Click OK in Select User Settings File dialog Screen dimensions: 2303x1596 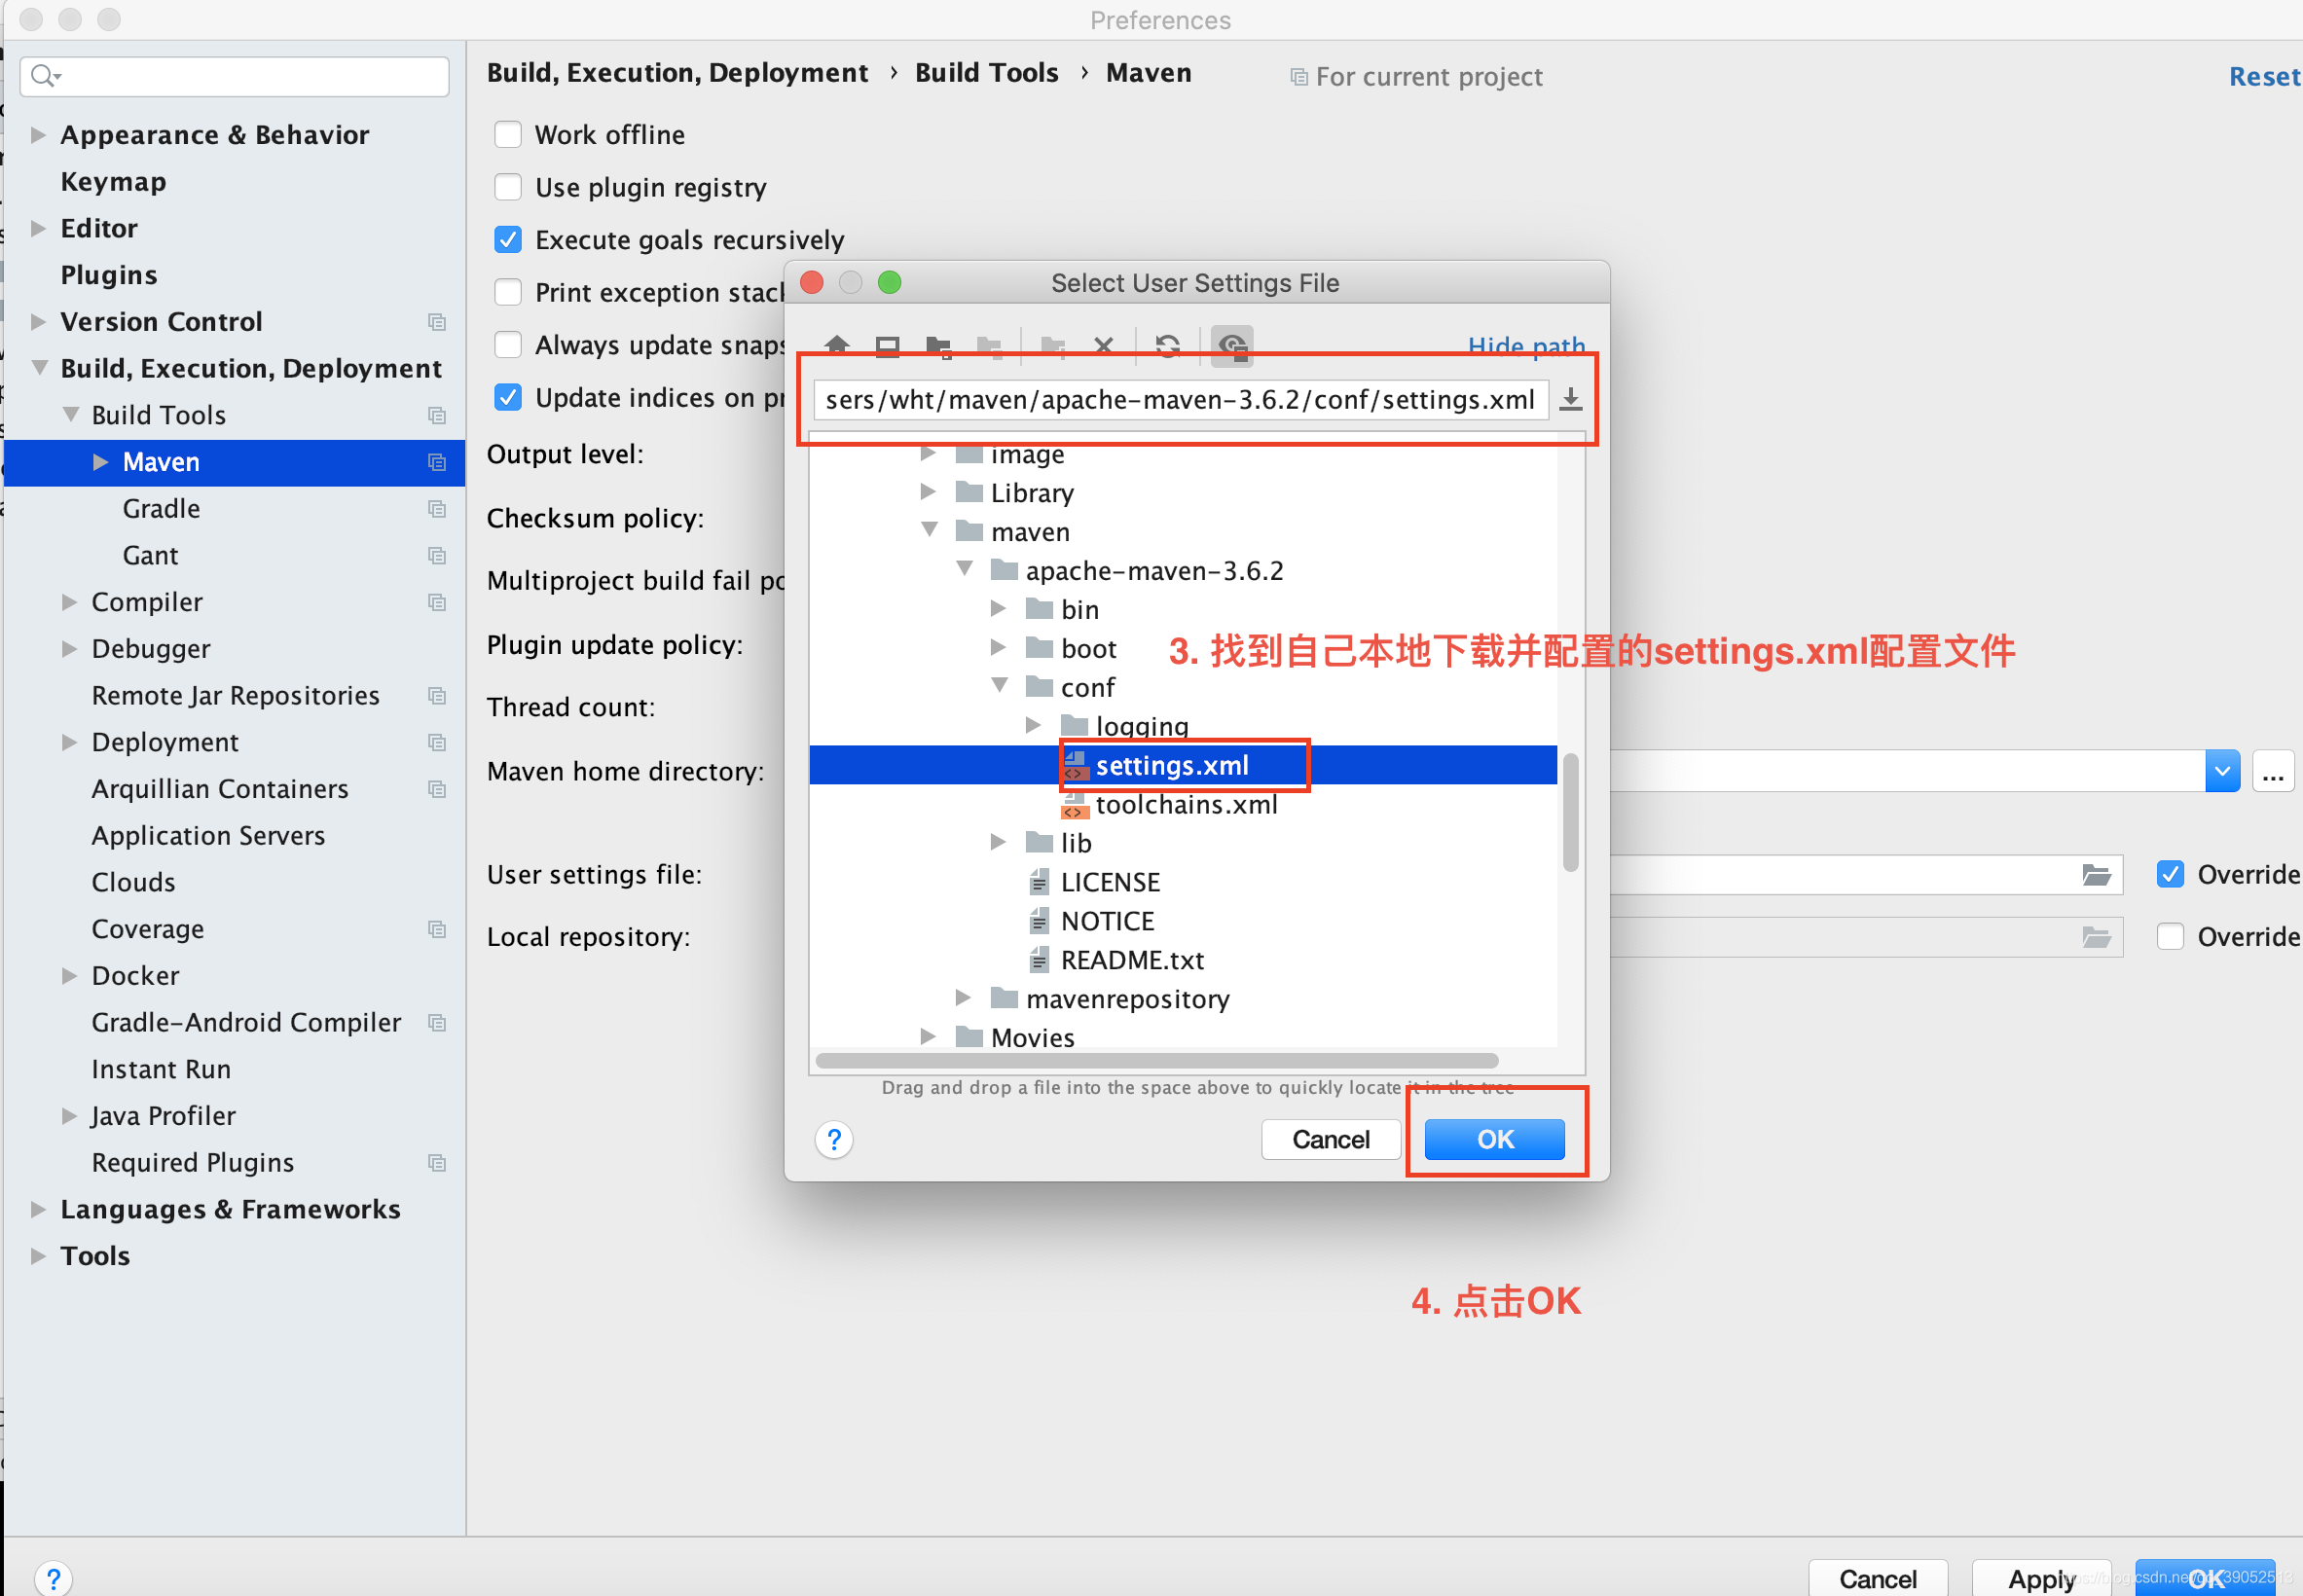pyautogui.click(x=1494, y=1139)
